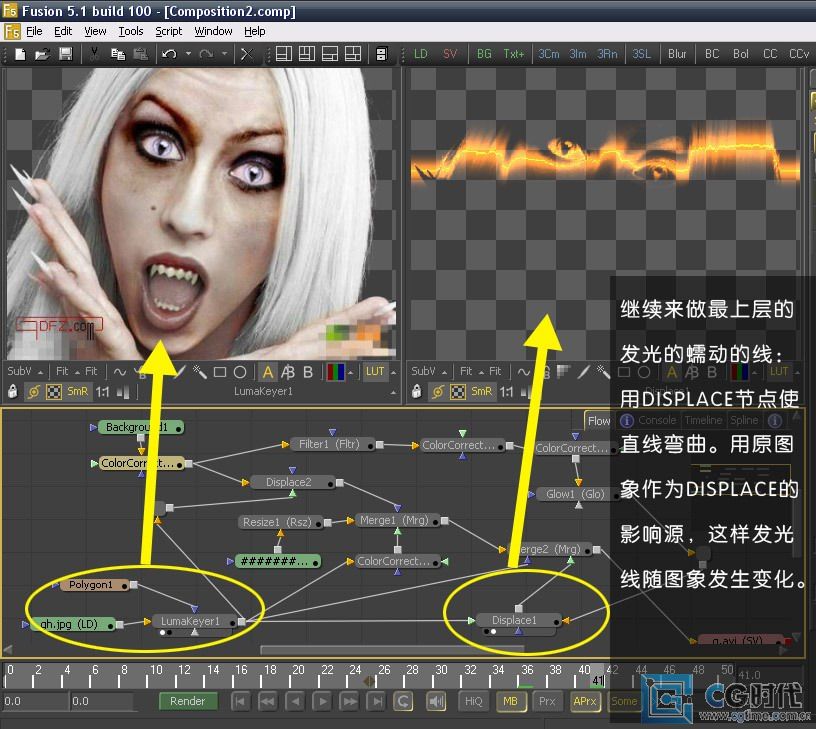This screenshot has height=729, width=816.
Task: Lock the right viewer with padlock
Action: click(417, 391)
